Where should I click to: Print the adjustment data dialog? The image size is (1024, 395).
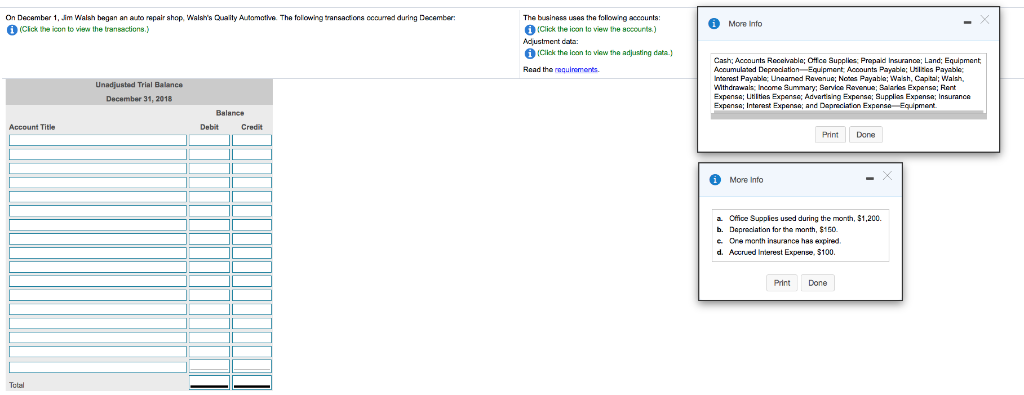coord(782,283)
